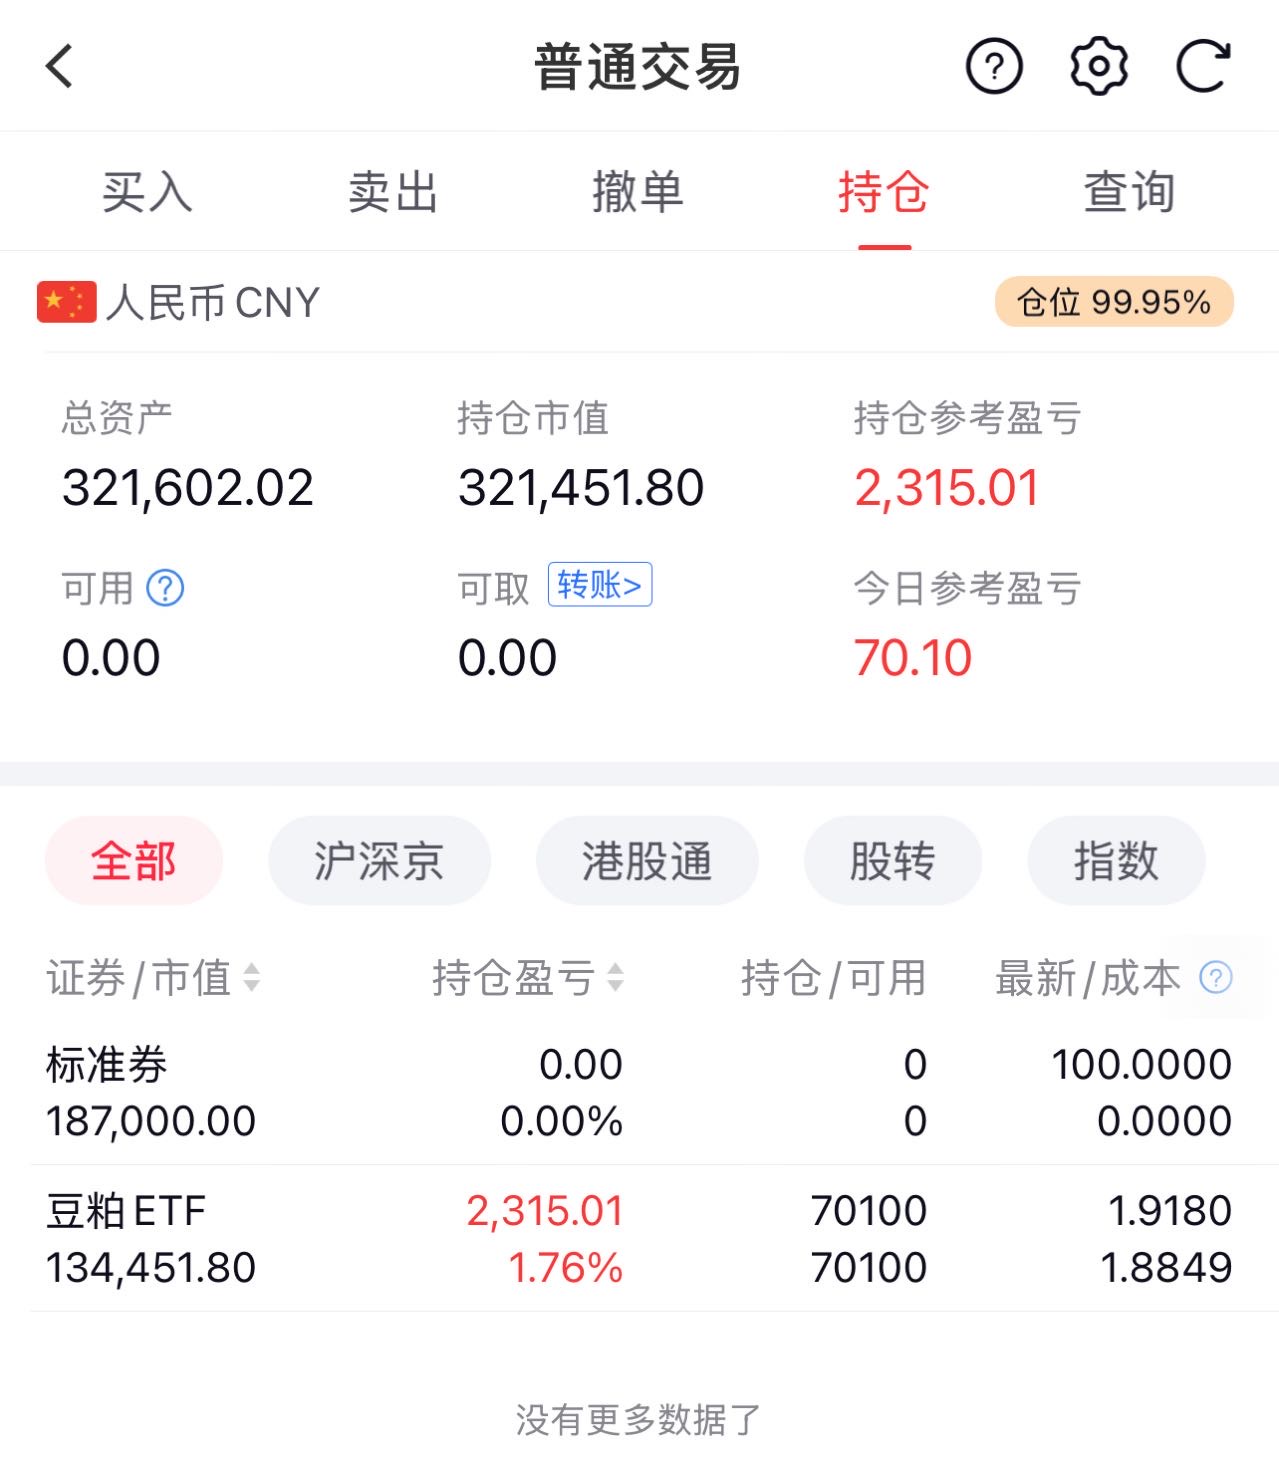Image resolution: width=1279 pixels, height=1467 pixels.
Task: Sort by 证券/市值 arrows
Action: coord(252,977)
